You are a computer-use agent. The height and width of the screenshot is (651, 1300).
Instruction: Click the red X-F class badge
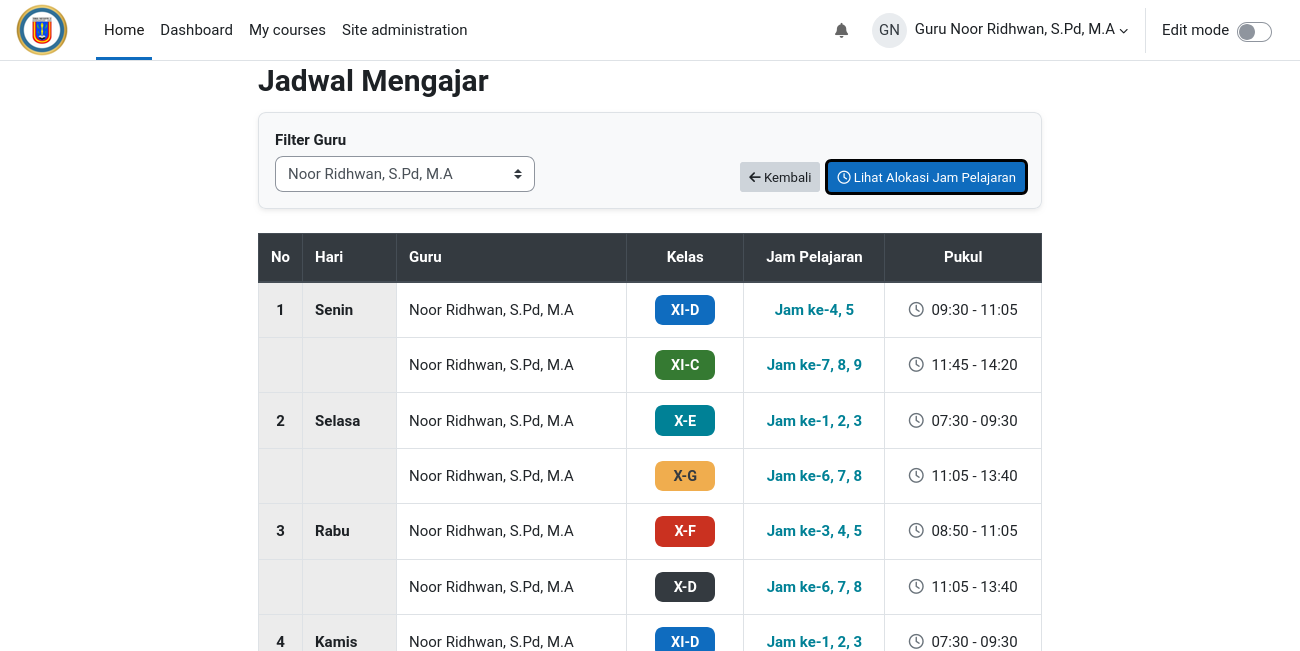685,531
